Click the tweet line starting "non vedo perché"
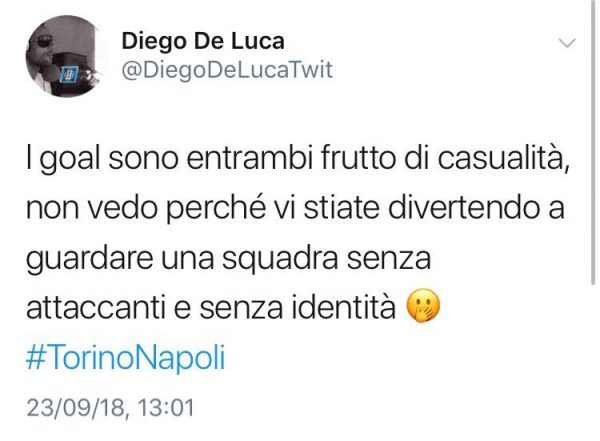Viewport: 600px width, 441px height. click(x=295, y=208)
